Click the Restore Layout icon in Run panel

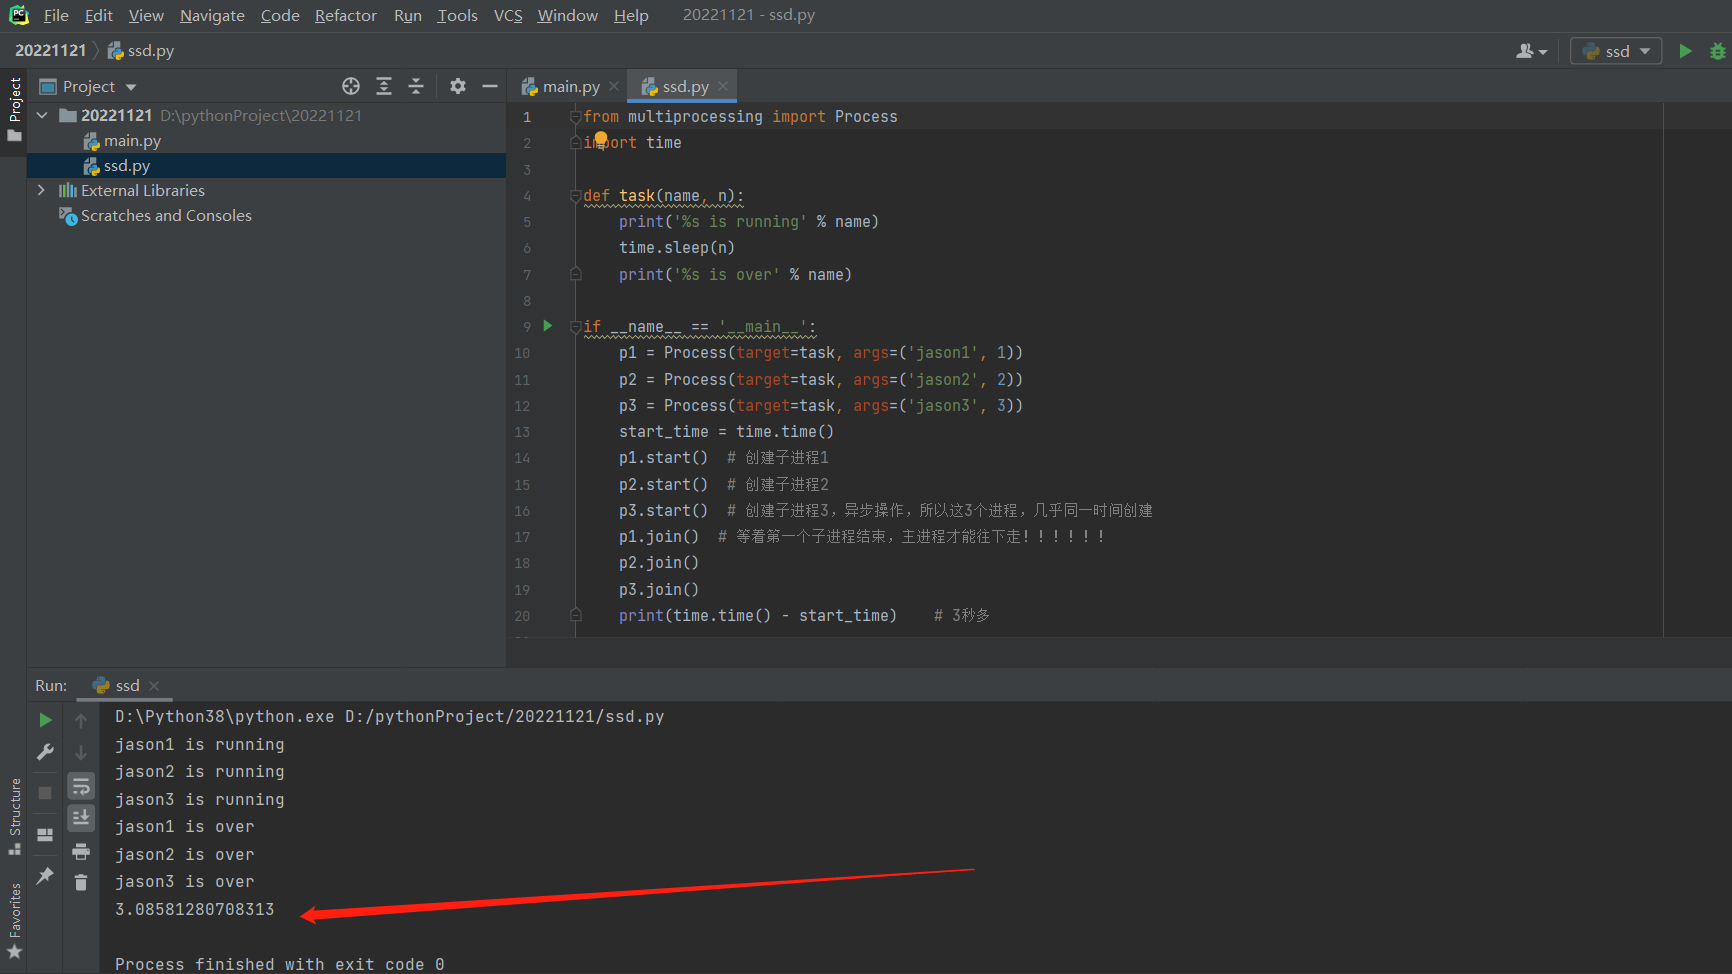point(45,834)
